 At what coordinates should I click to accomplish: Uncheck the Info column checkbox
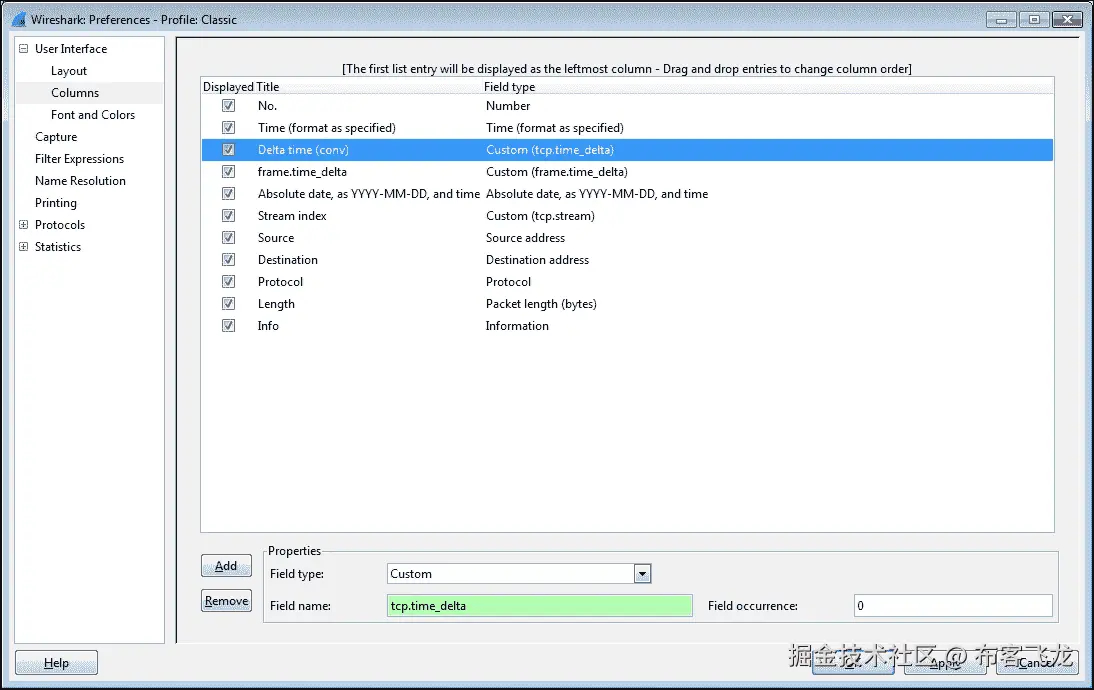[x=228, y=325]
